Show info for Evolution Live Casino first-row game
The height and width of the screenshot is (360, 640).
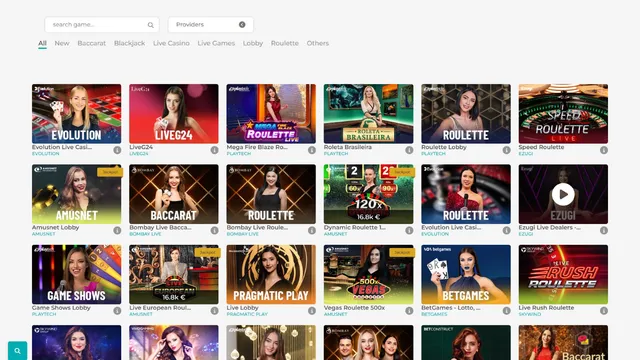click(x=117, y=150)
